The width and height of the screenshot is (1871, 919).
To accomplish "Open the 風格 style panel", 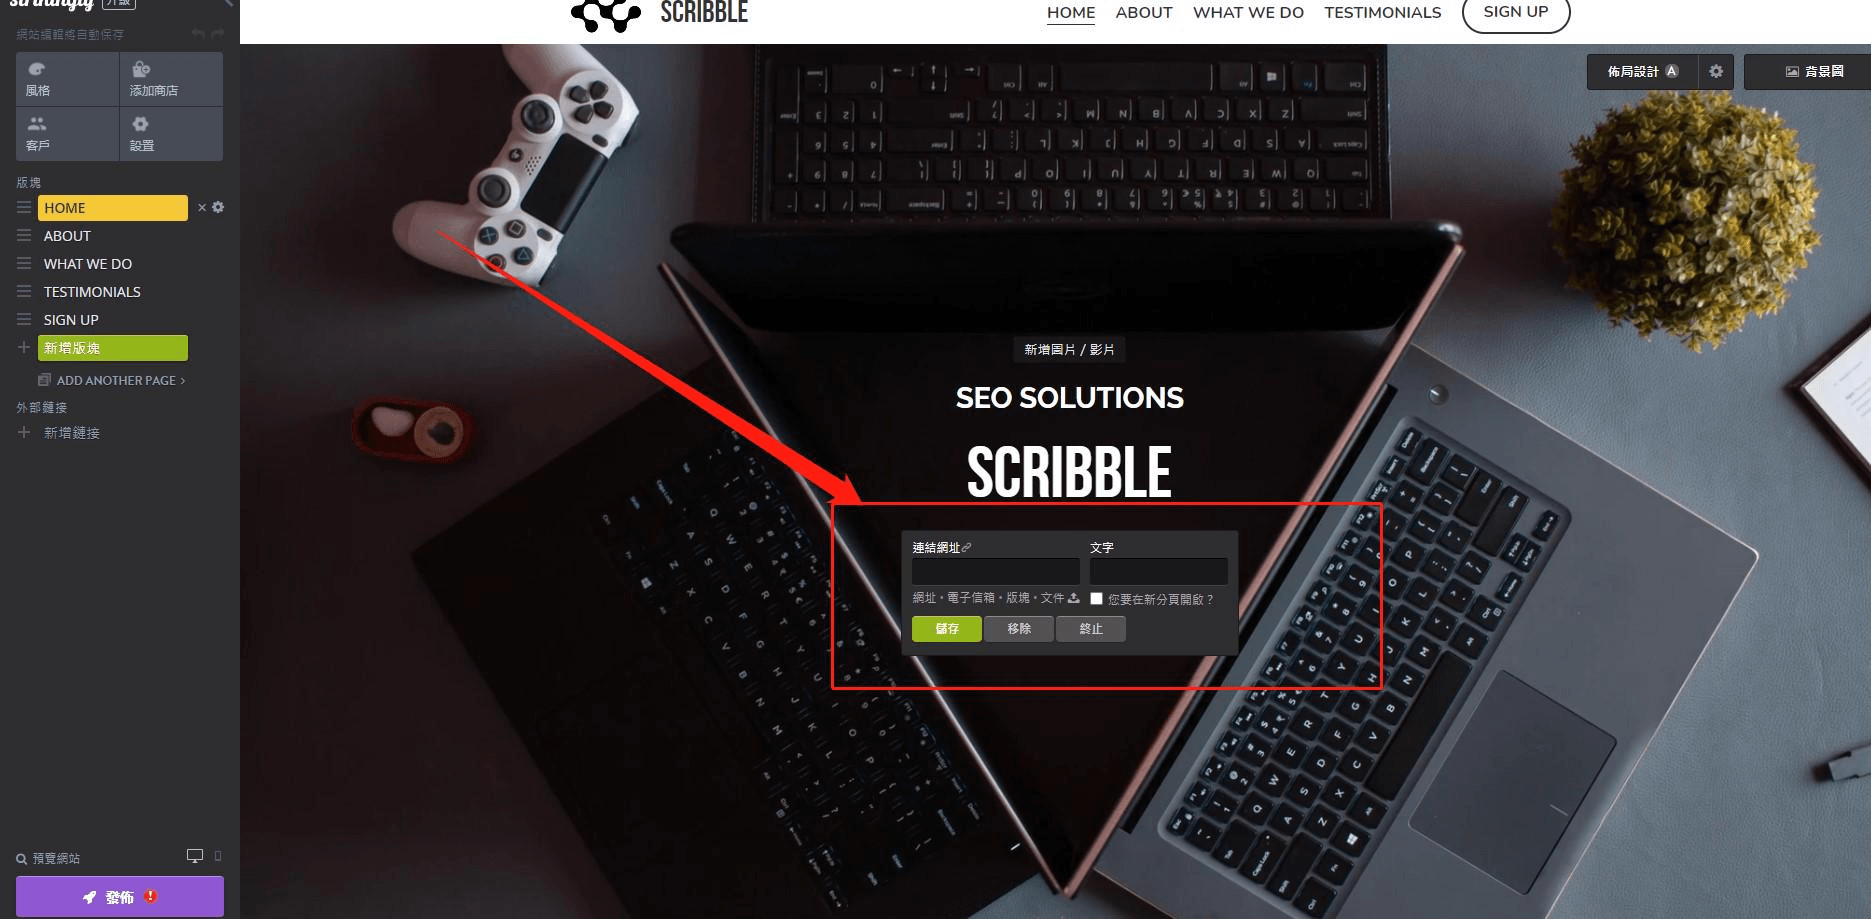I will [x=67, y=78].
